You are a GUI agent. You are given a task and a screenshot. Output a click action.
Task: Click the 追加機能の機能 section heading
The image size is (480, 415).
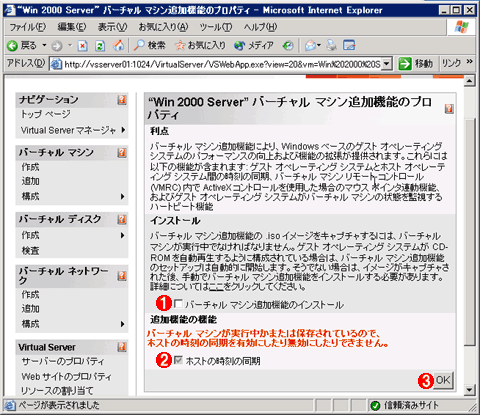point(183,320)
